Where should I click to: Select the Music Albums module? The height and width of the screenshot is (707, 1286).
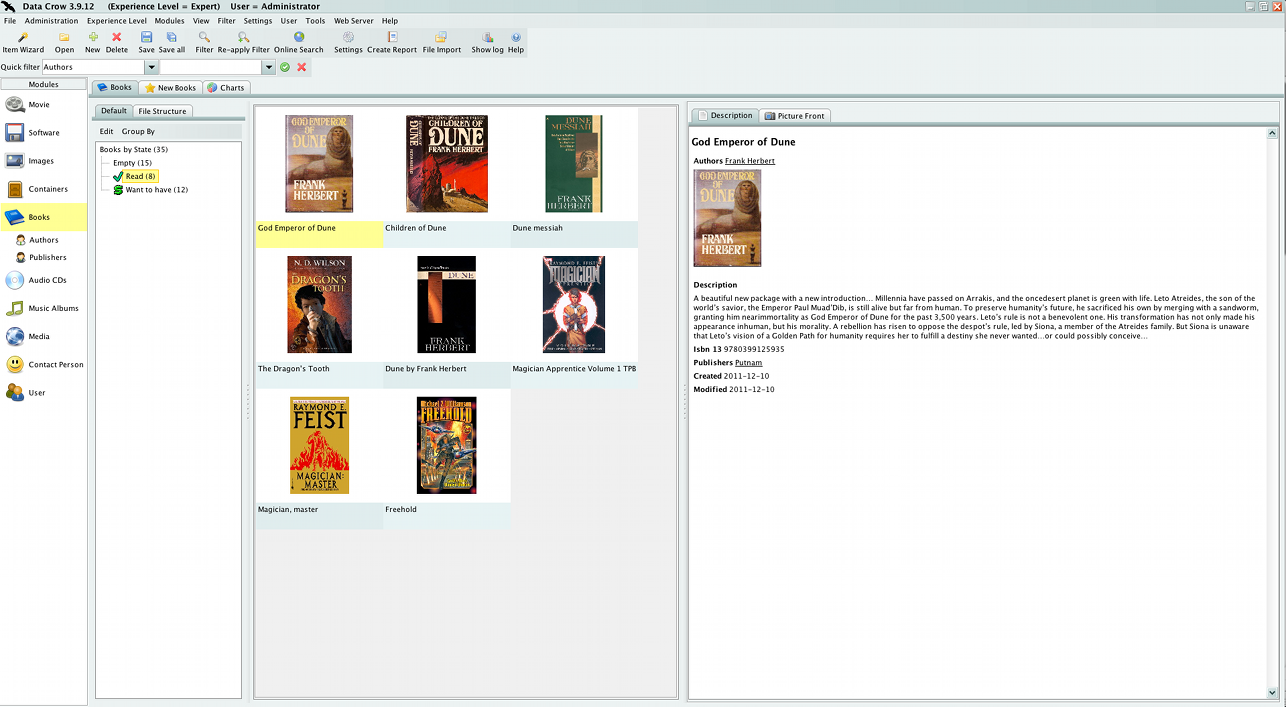[x=43, y=308]
